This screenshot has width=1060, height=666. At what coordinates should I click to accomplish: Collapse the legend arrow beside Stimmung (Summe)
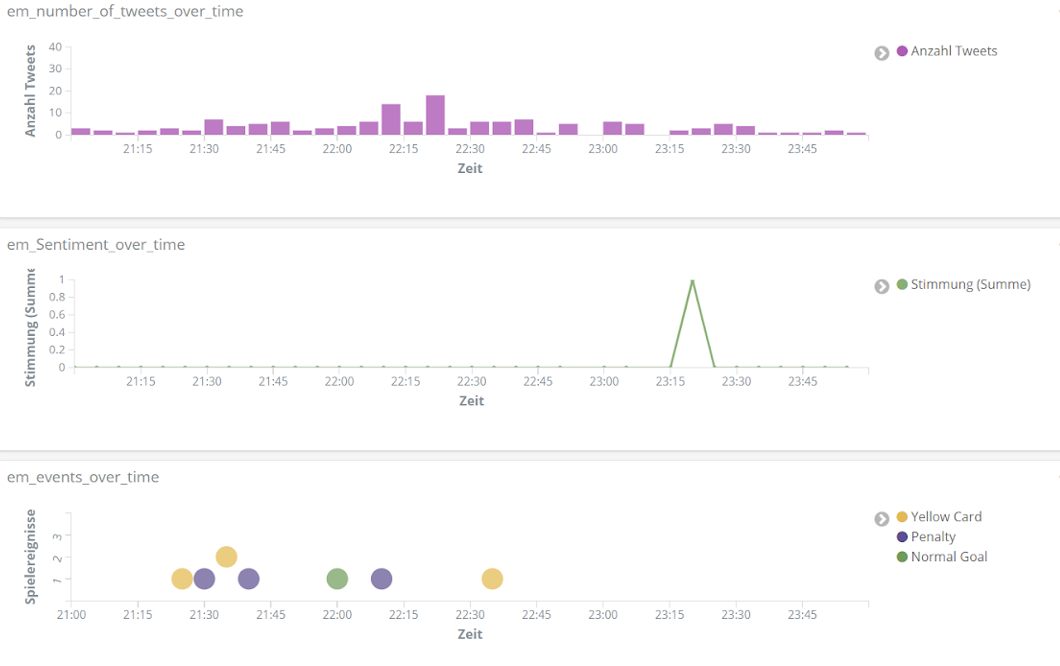tap(882, 286)
